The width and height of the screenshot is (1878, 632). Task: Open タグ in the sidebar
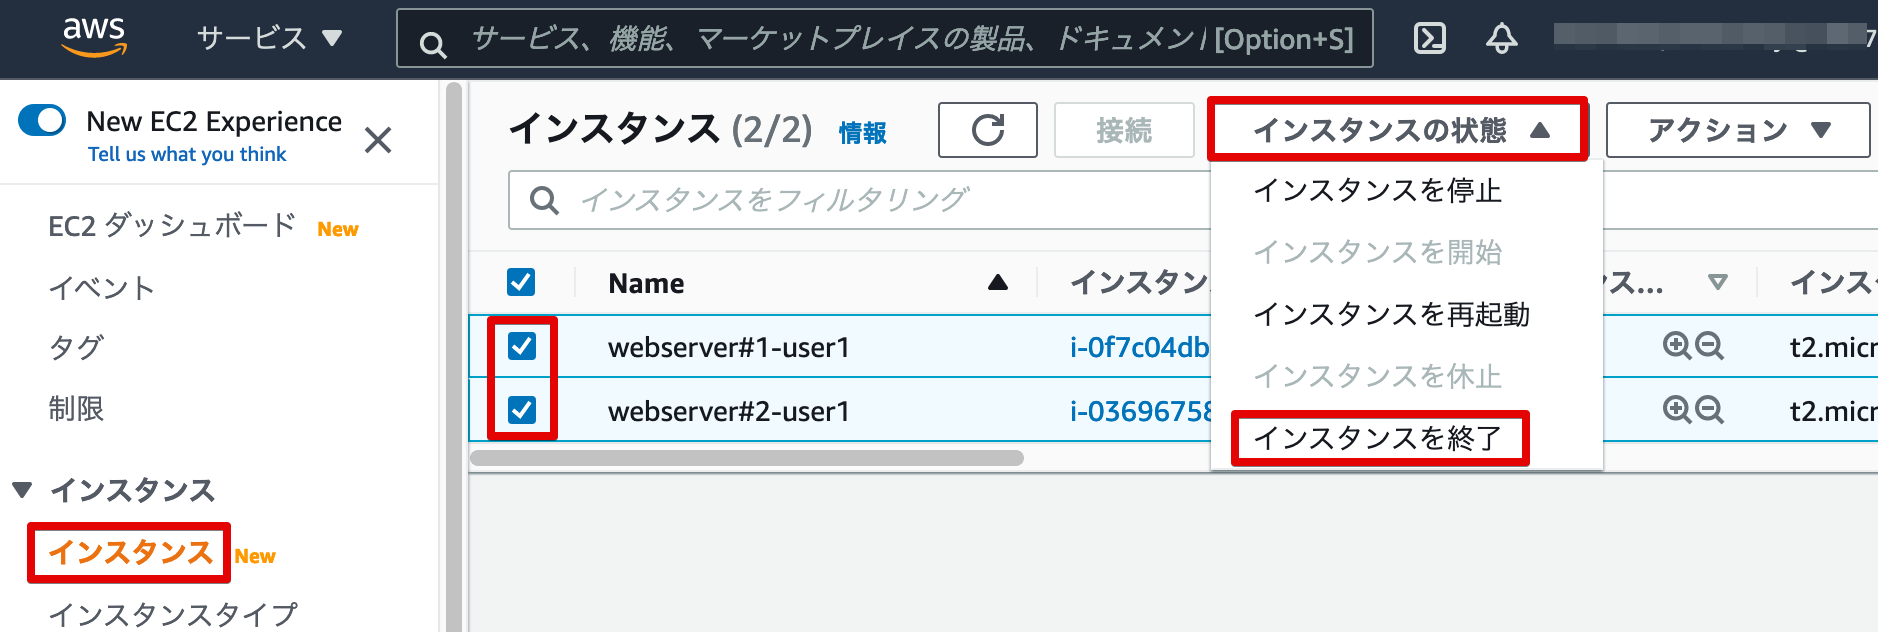[76, 348]
